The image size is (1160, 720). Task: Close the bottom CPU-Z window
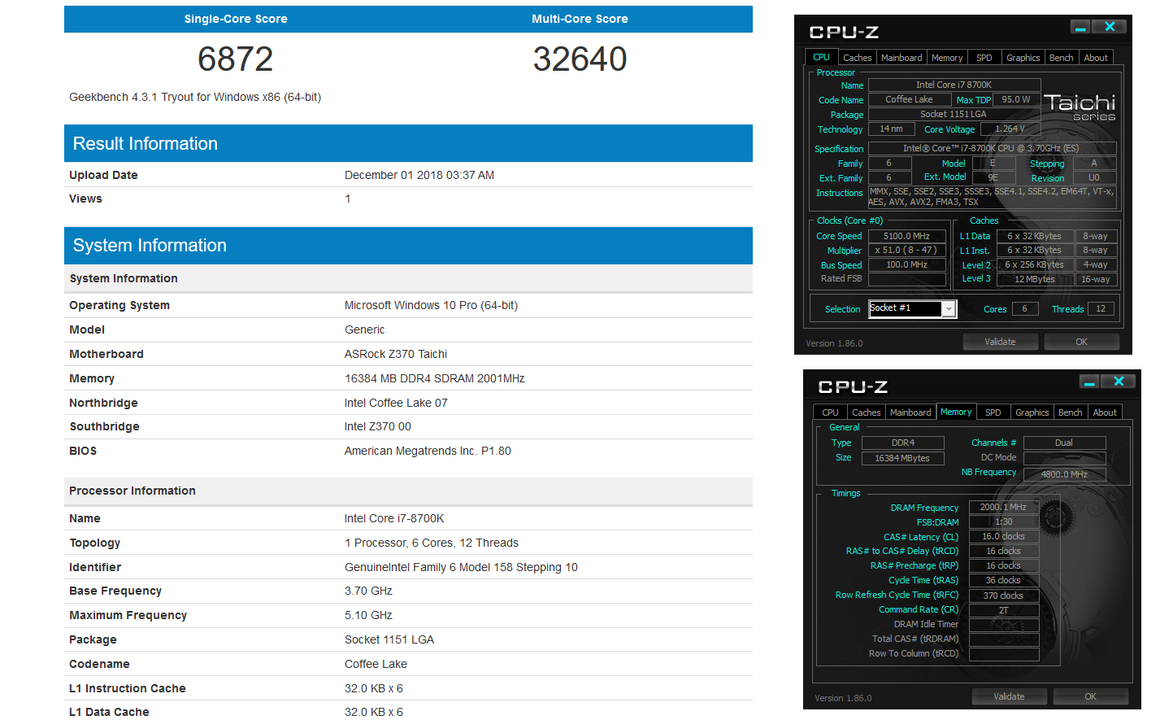[1119, 381]
